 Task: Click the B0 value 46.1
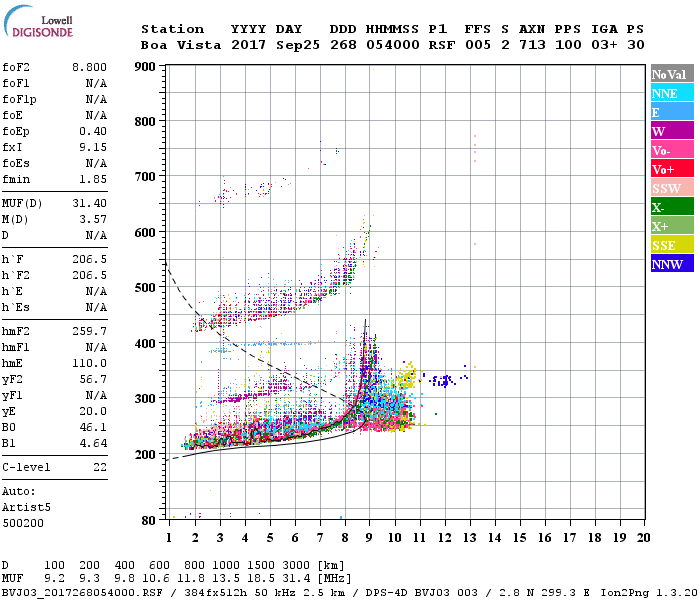(x=93, y=428)
